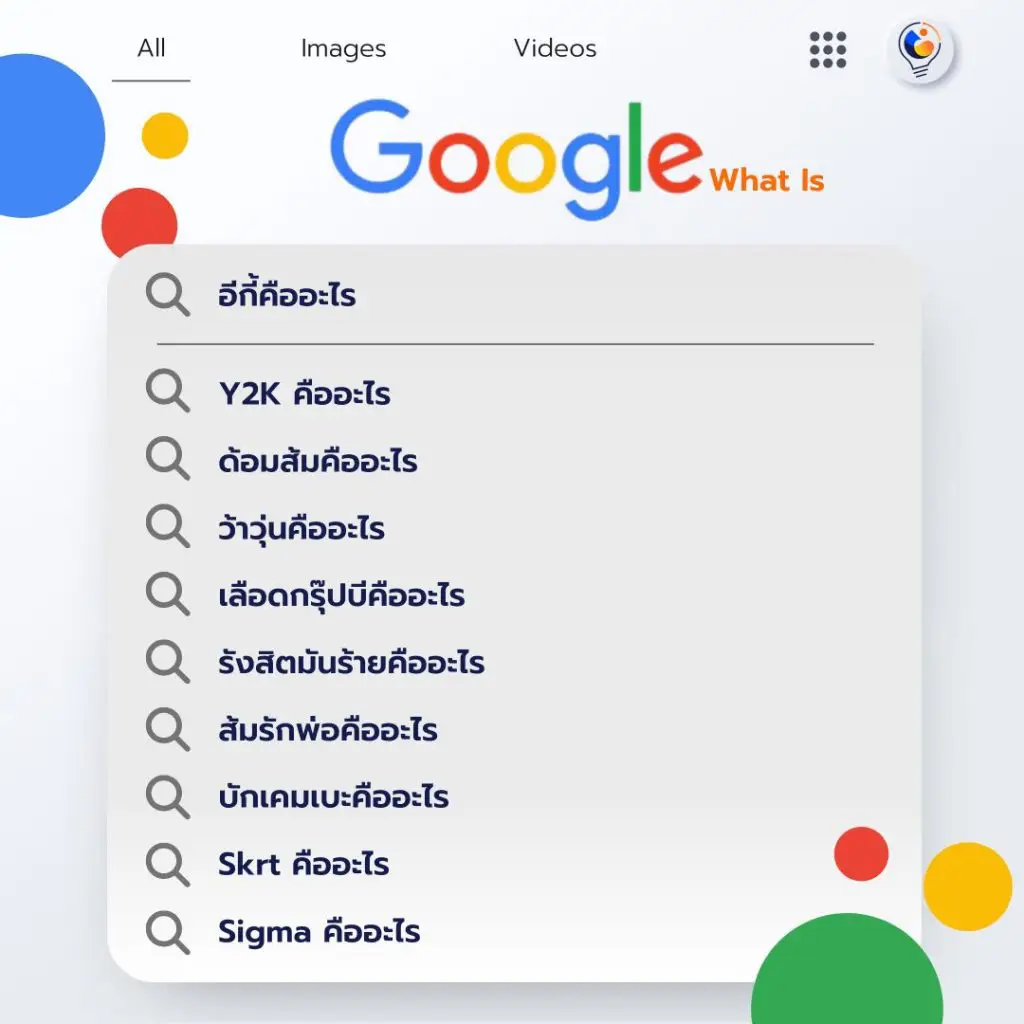Image resolution: width=1024 pixels, height=1024 pixels.
Task: Click the magnifier icon next to ว้าวุ่นคืออะไร
Action: [x=167, y=527]
